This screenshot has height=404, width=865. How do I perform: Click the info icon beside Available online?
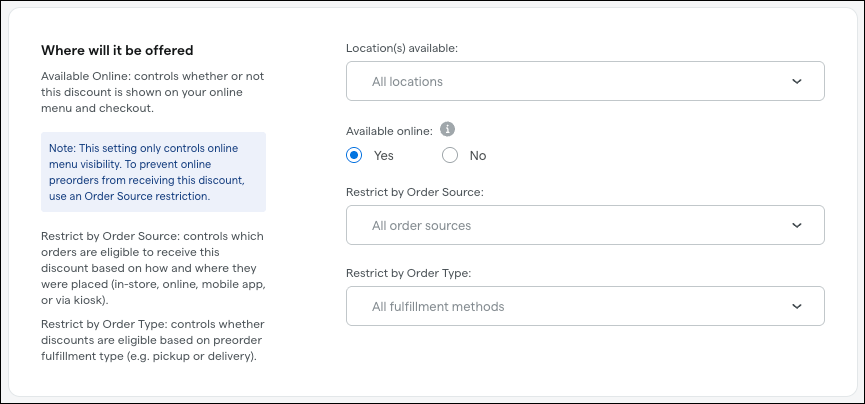point(447,130)
